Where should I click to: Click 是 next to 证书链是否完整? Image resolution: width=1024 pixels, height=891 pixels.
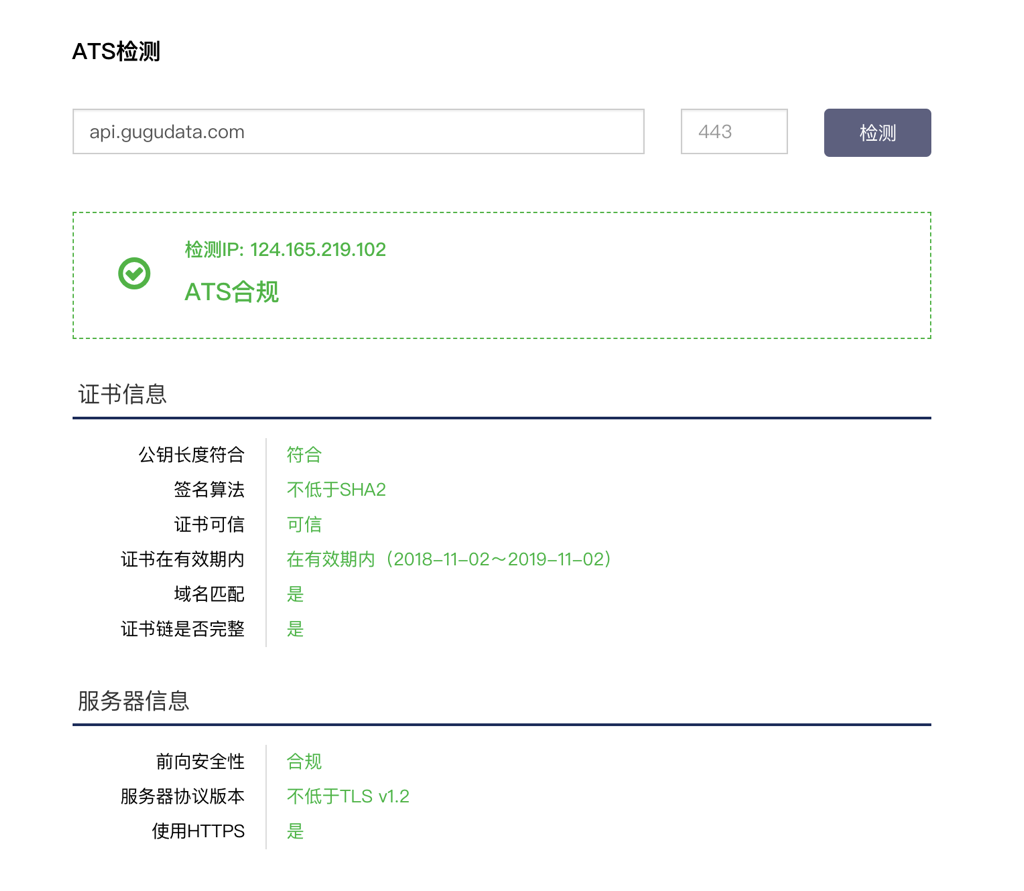point(295,629)
